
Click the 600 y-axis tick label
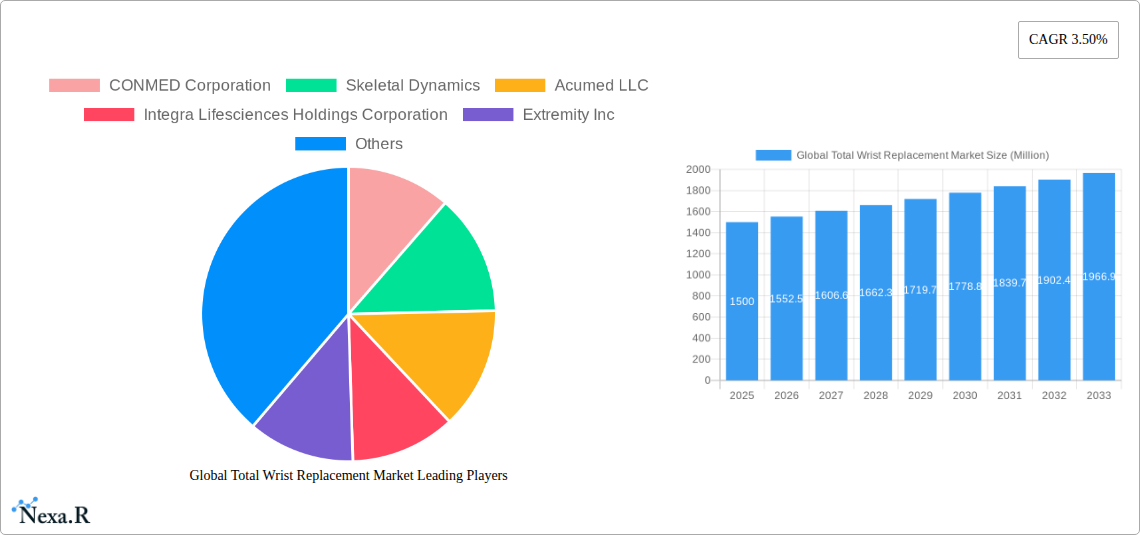pos(701,317)
